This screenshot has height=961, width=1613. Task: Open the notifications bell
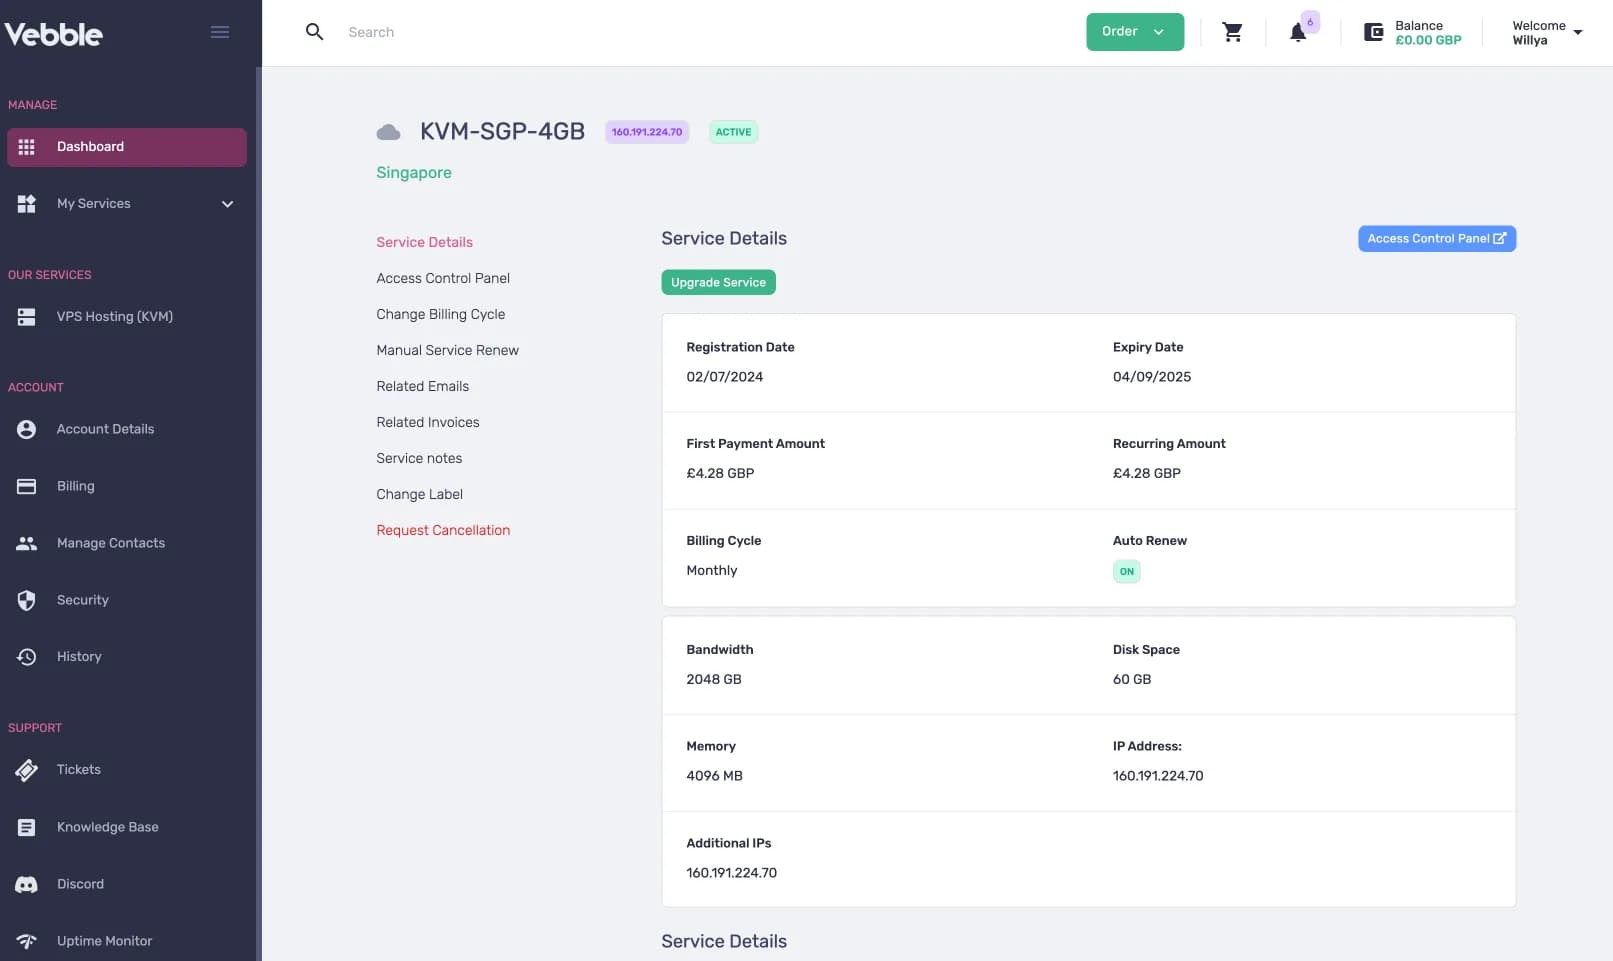(x=1297, y=32)
